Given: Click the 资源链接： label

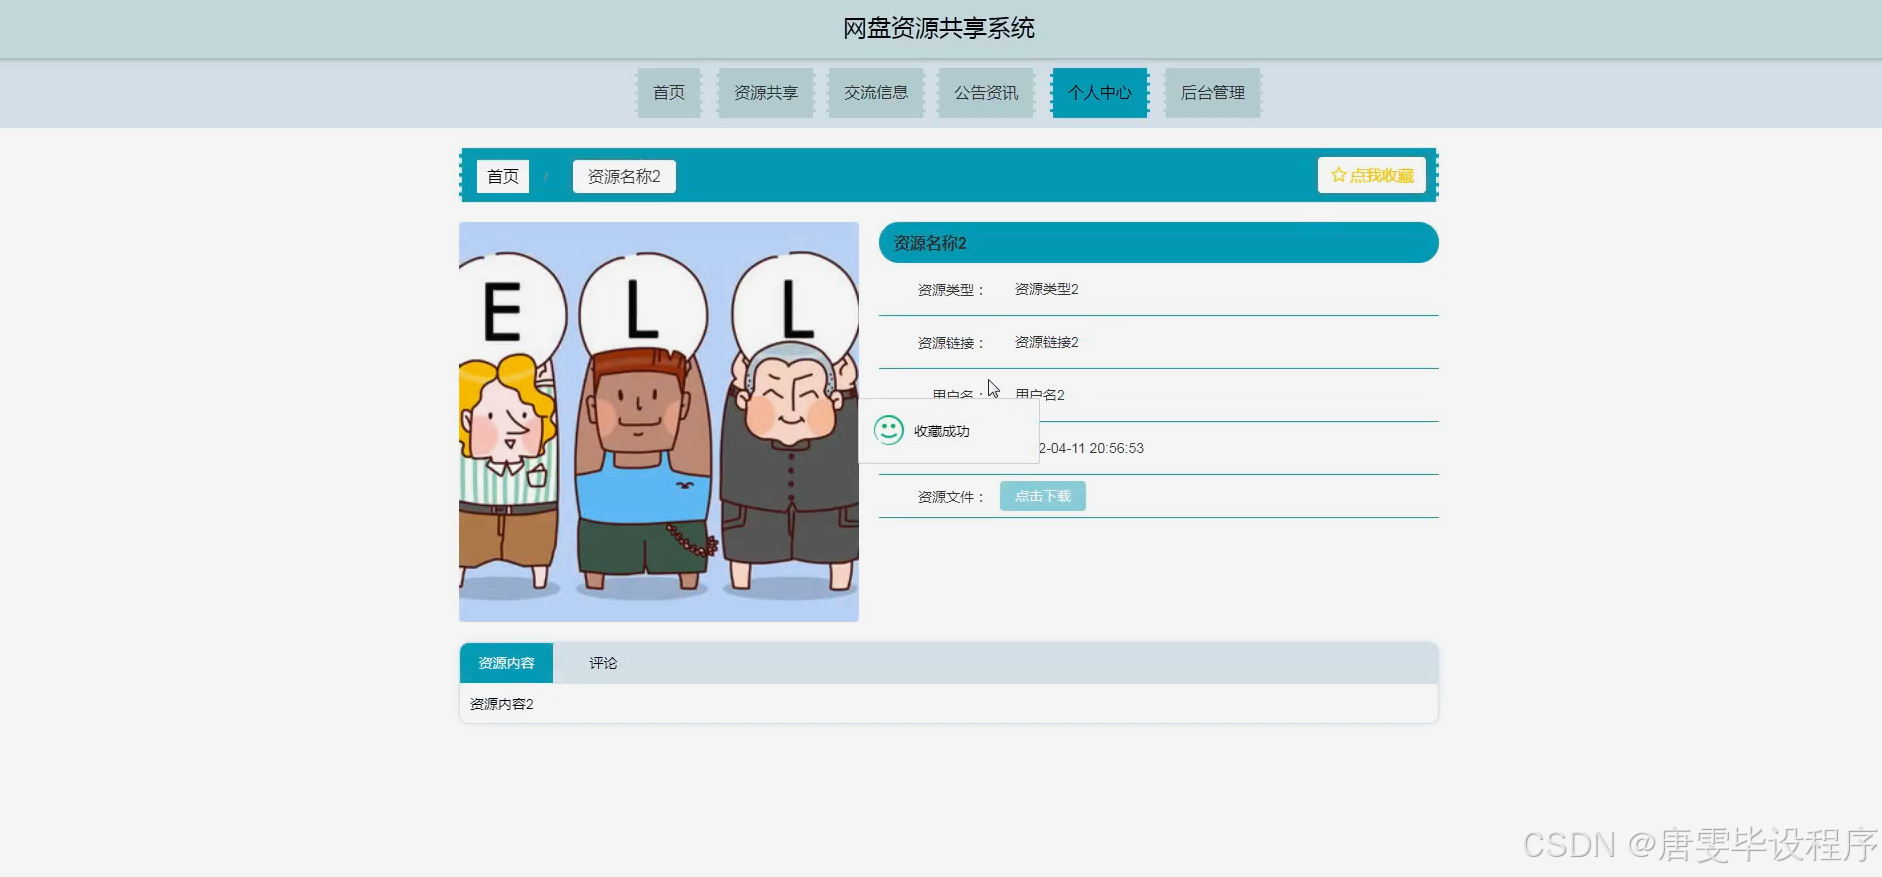Looking at the screenshot, I should 951,343.
